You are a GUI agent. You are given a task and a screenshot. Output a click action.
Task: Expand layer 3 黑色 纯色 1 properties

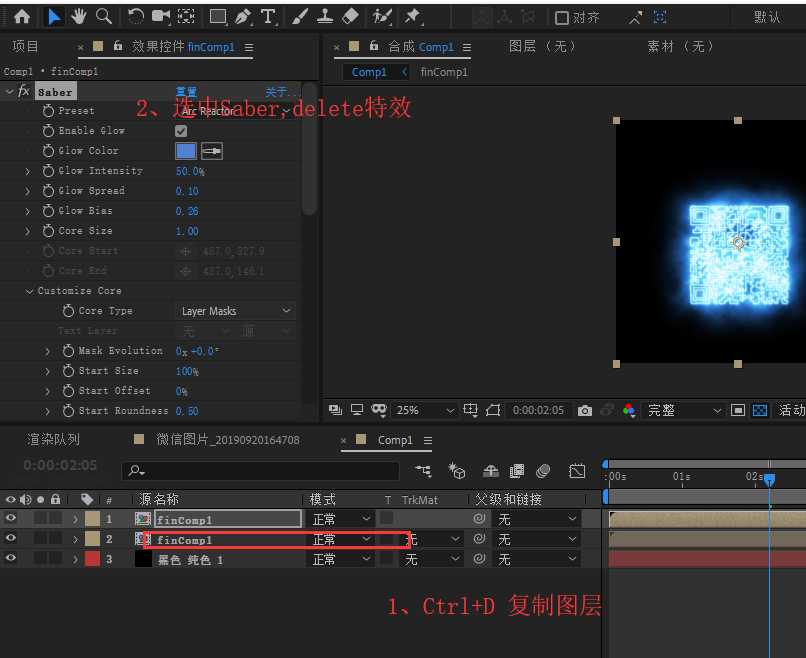tap(76, 559)
